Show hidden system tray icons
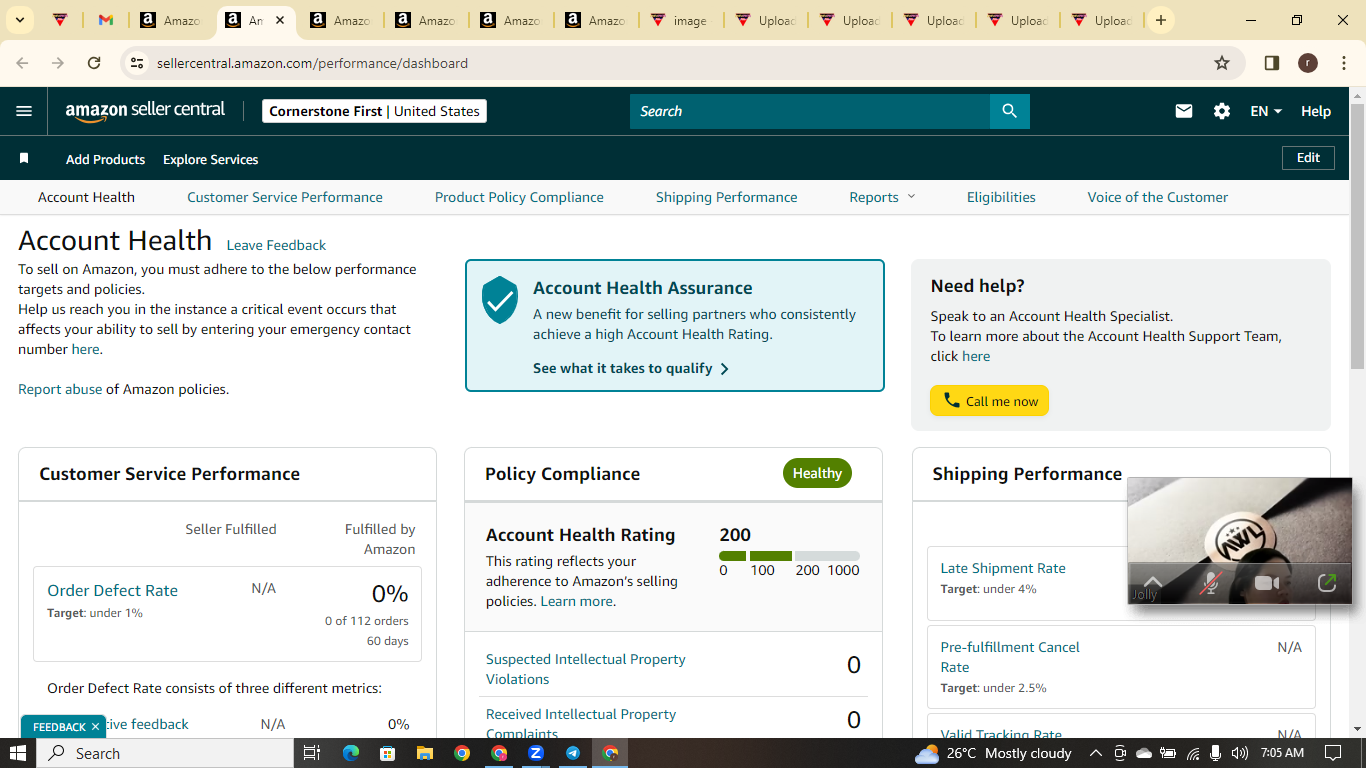1366x768 pixels. (1095, 753)
